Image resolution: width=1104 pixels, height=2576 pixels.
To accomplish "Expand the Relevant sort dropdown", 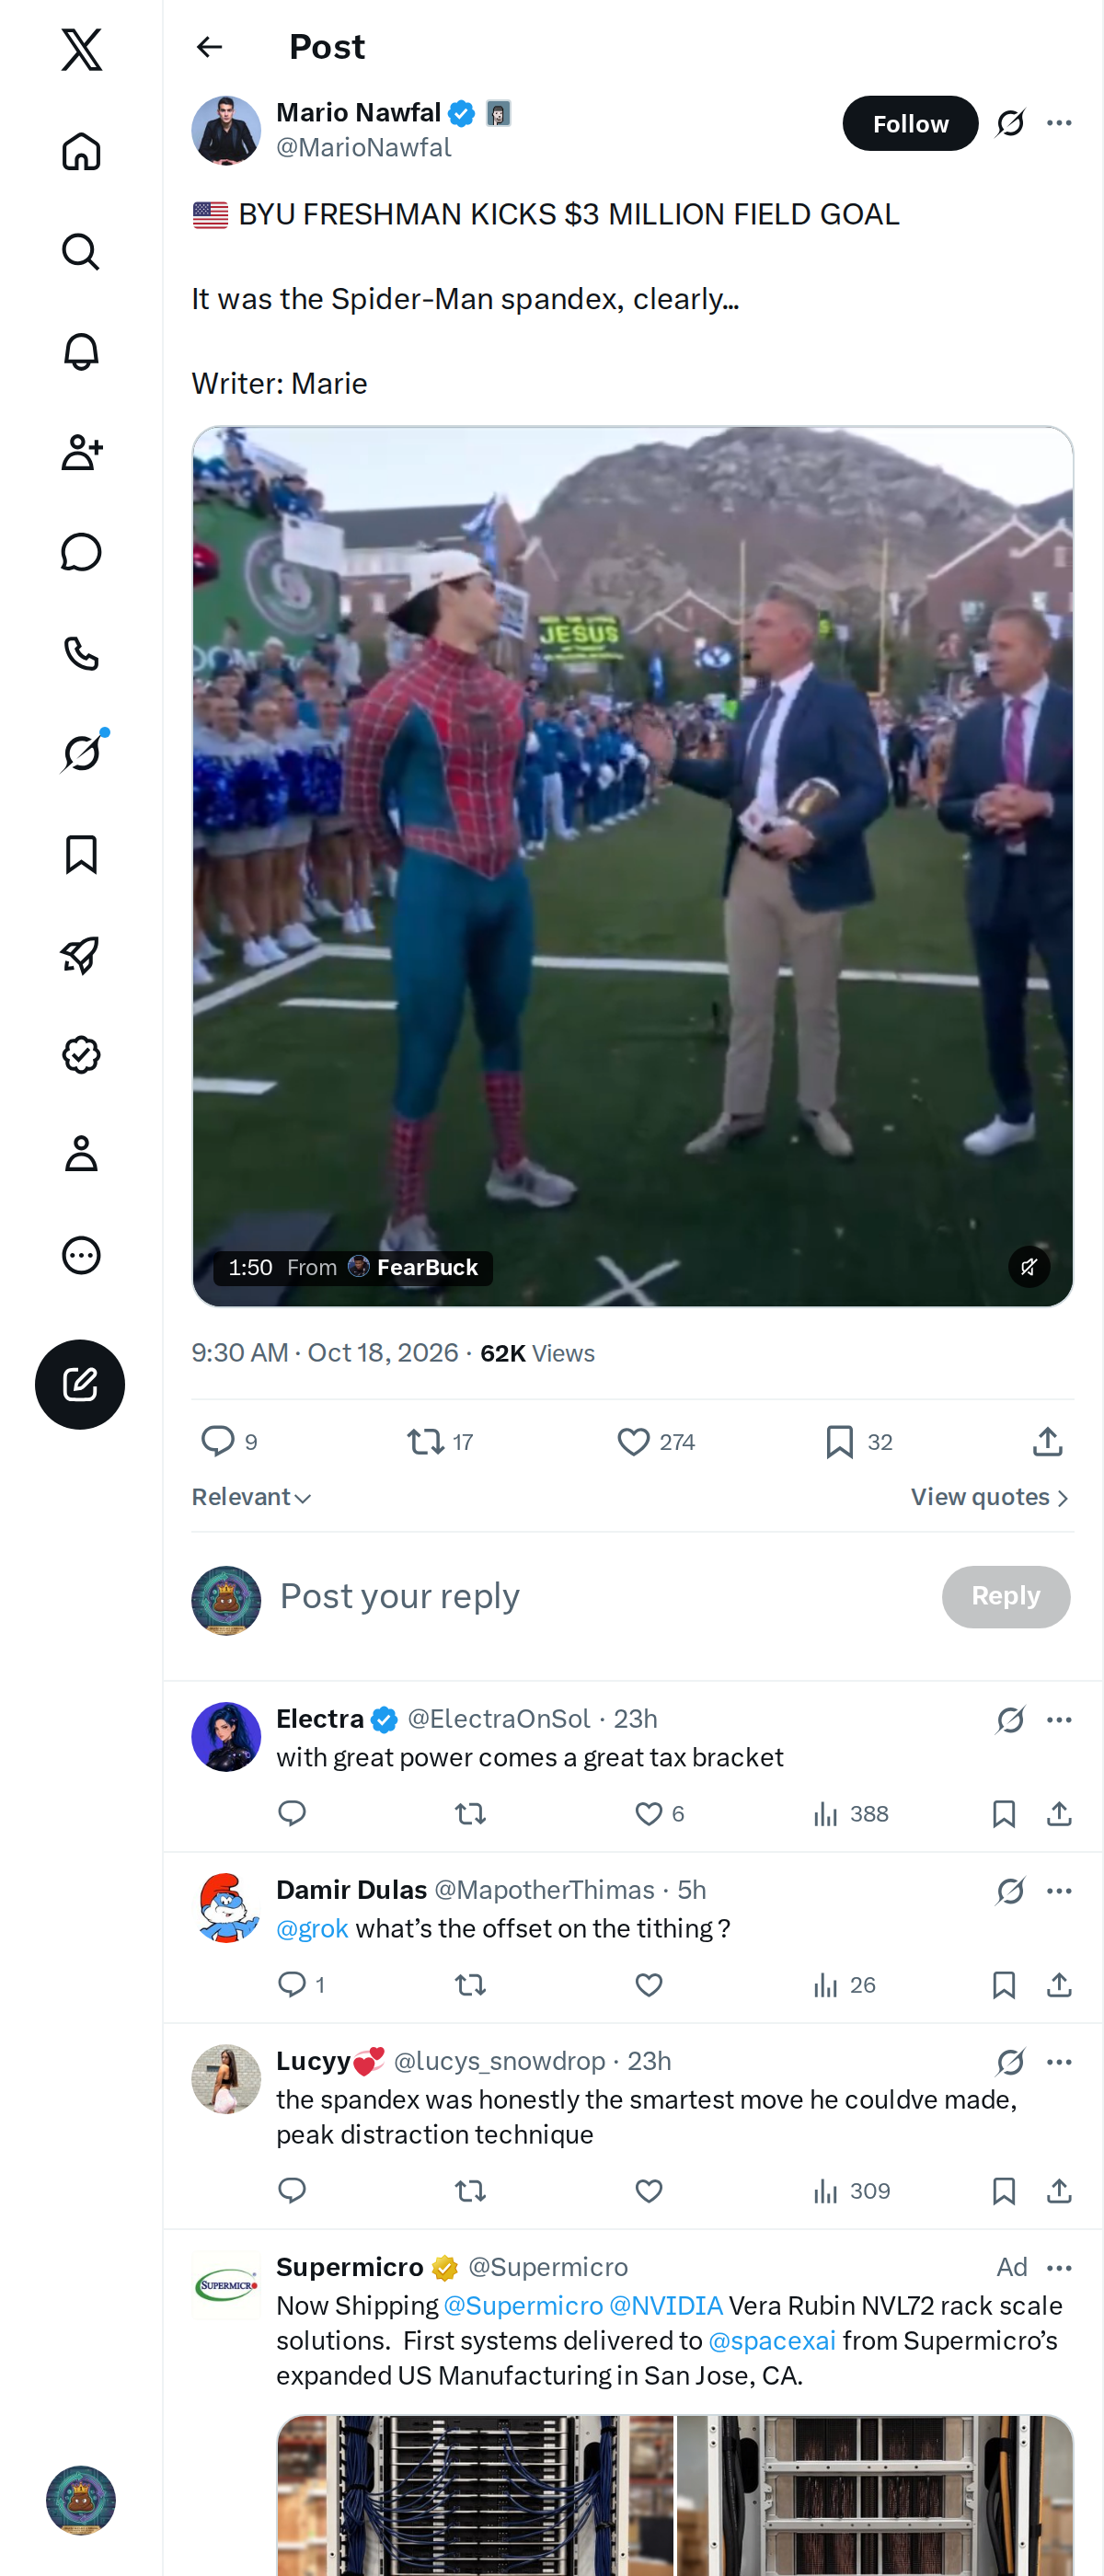I will tap(252, 1497).
